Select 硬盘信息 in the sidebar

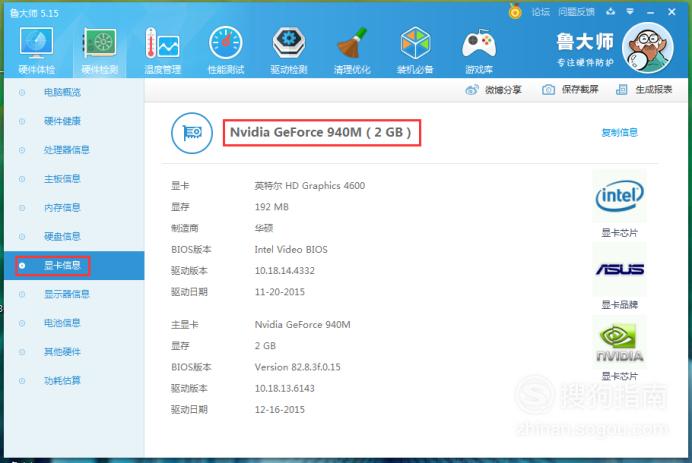(62, 236)
